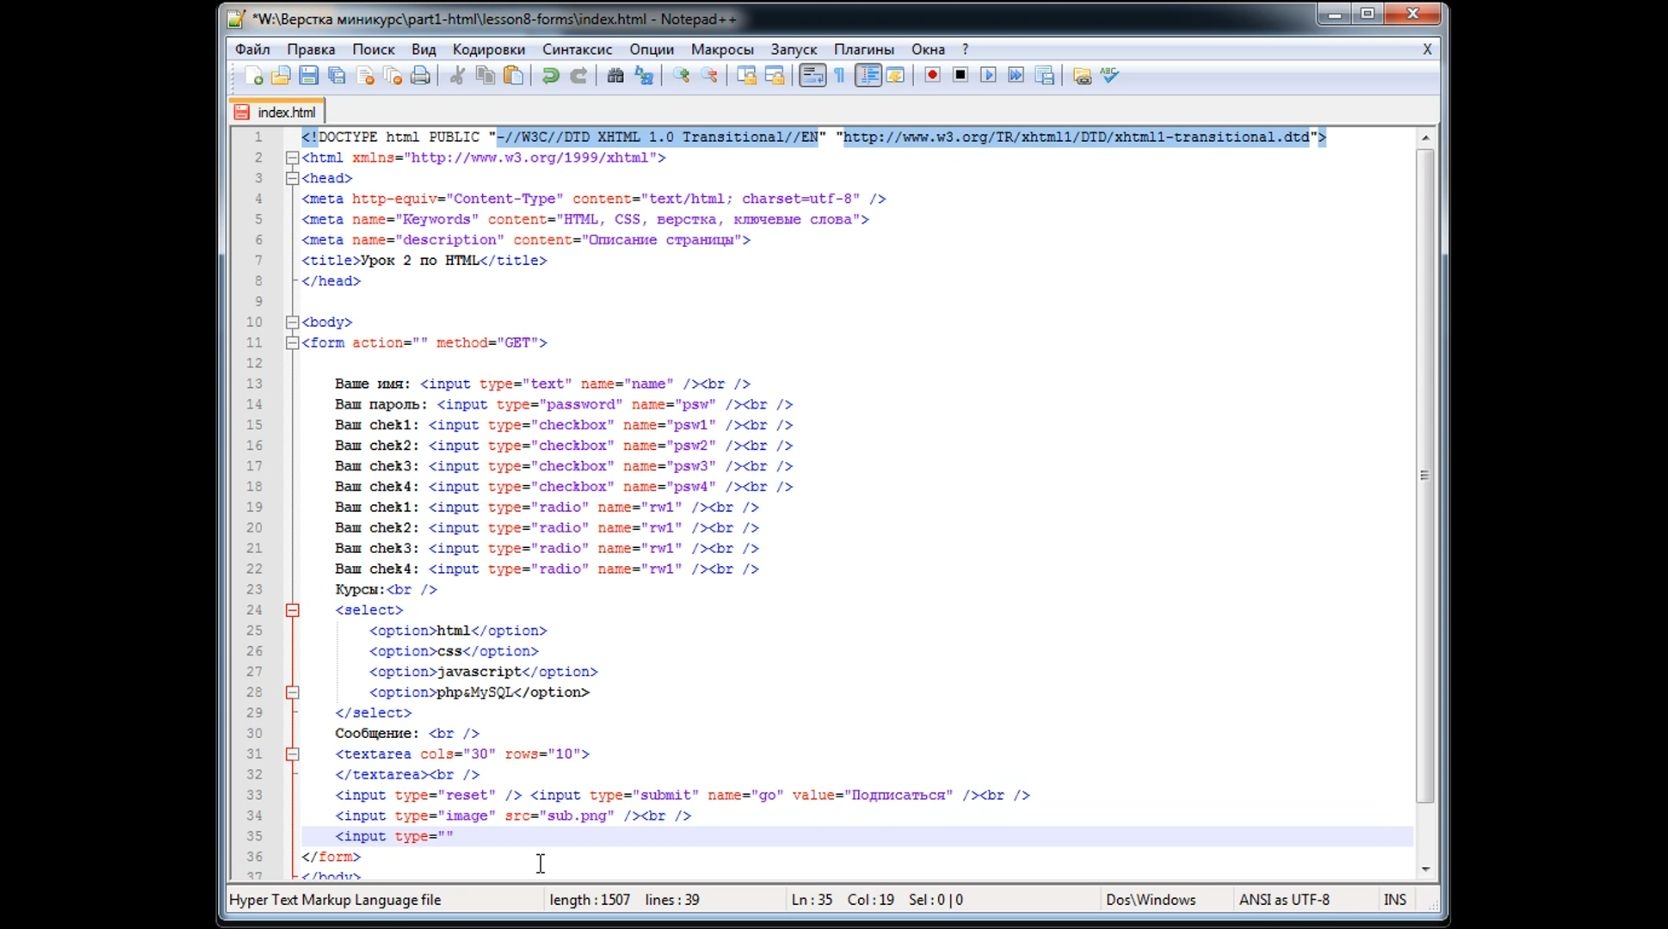The width and height of the screenshot is (1668, 929).
Task: Click the fold marker on line 28
Action: 292,692
